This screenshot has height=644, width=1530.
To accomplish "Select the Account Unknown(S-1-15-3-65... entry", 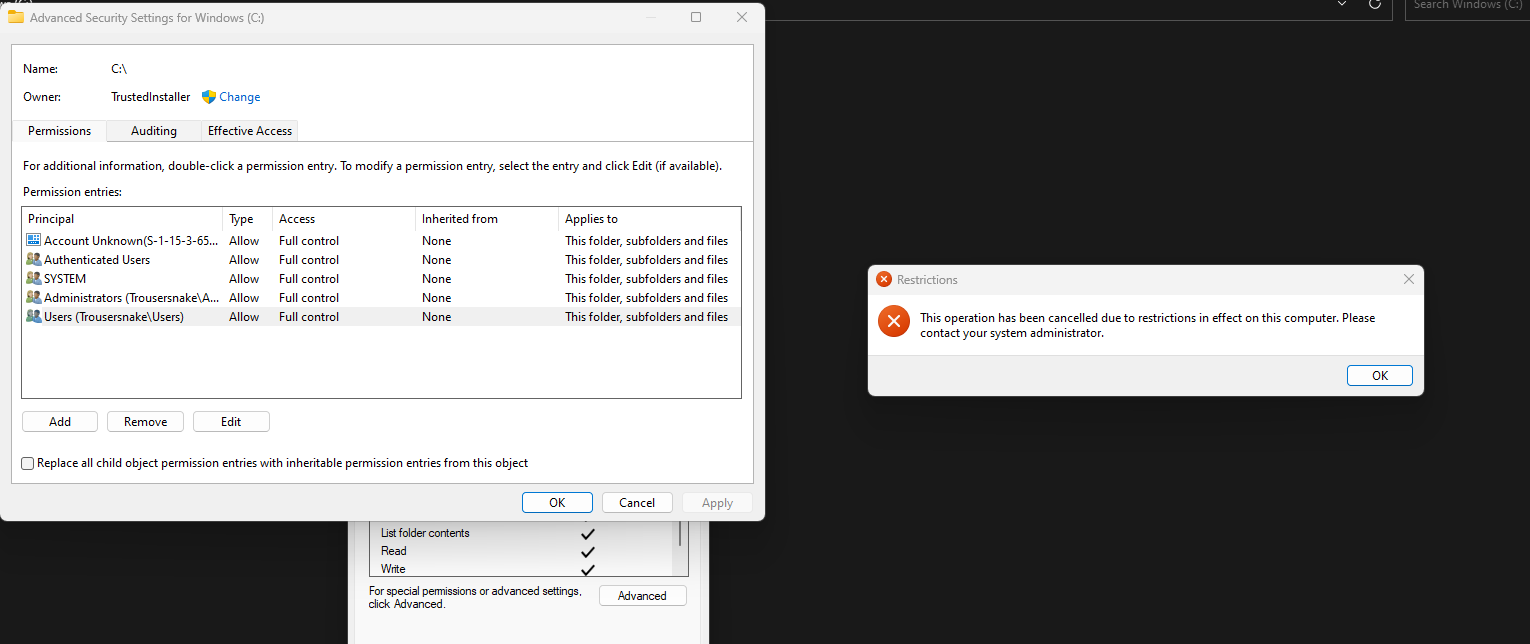I will click(381, 241).
